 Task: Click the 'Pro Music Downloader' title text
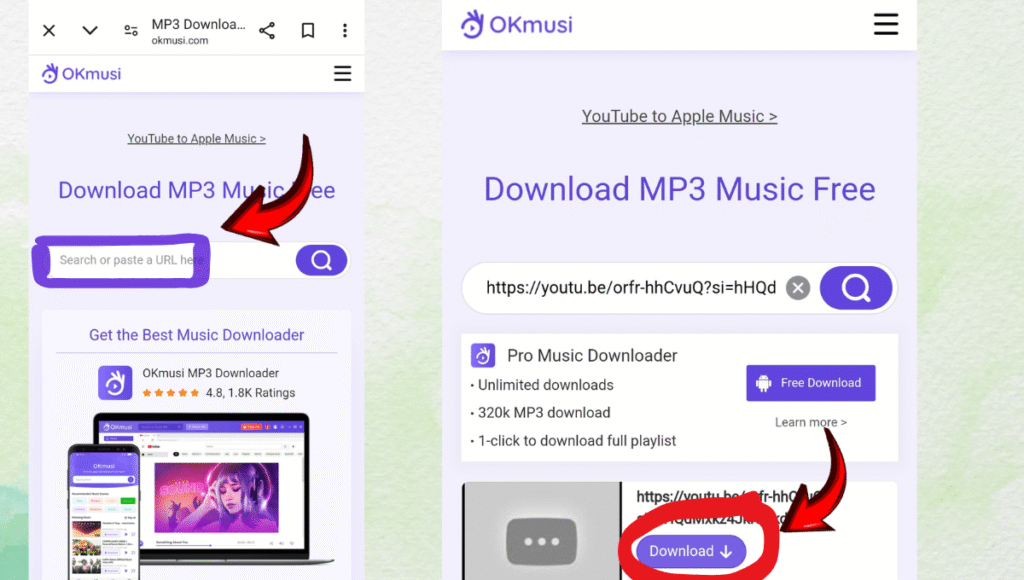pyautogui.click(x=592, y=356)
